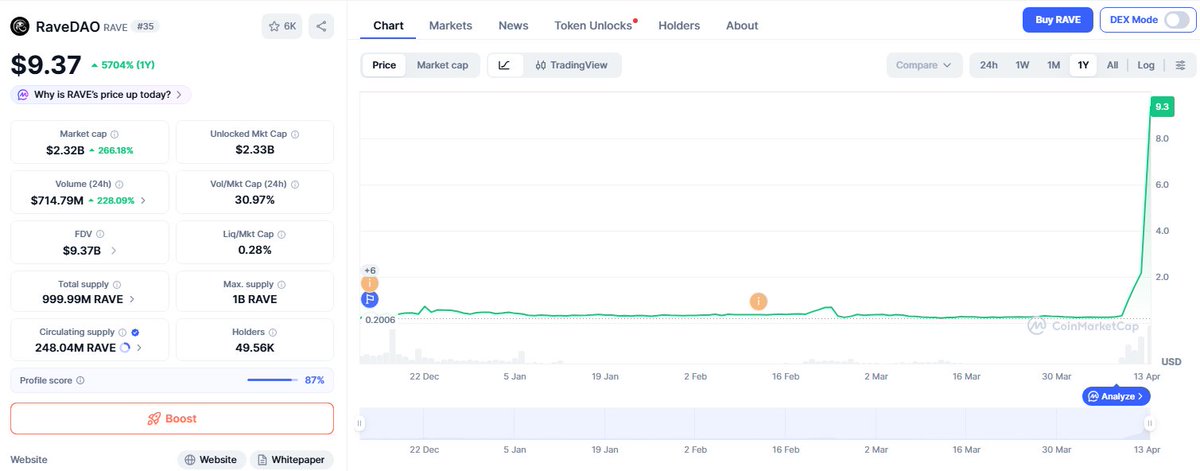Select All time range

pyautogui.click(x=1112, y=65)
